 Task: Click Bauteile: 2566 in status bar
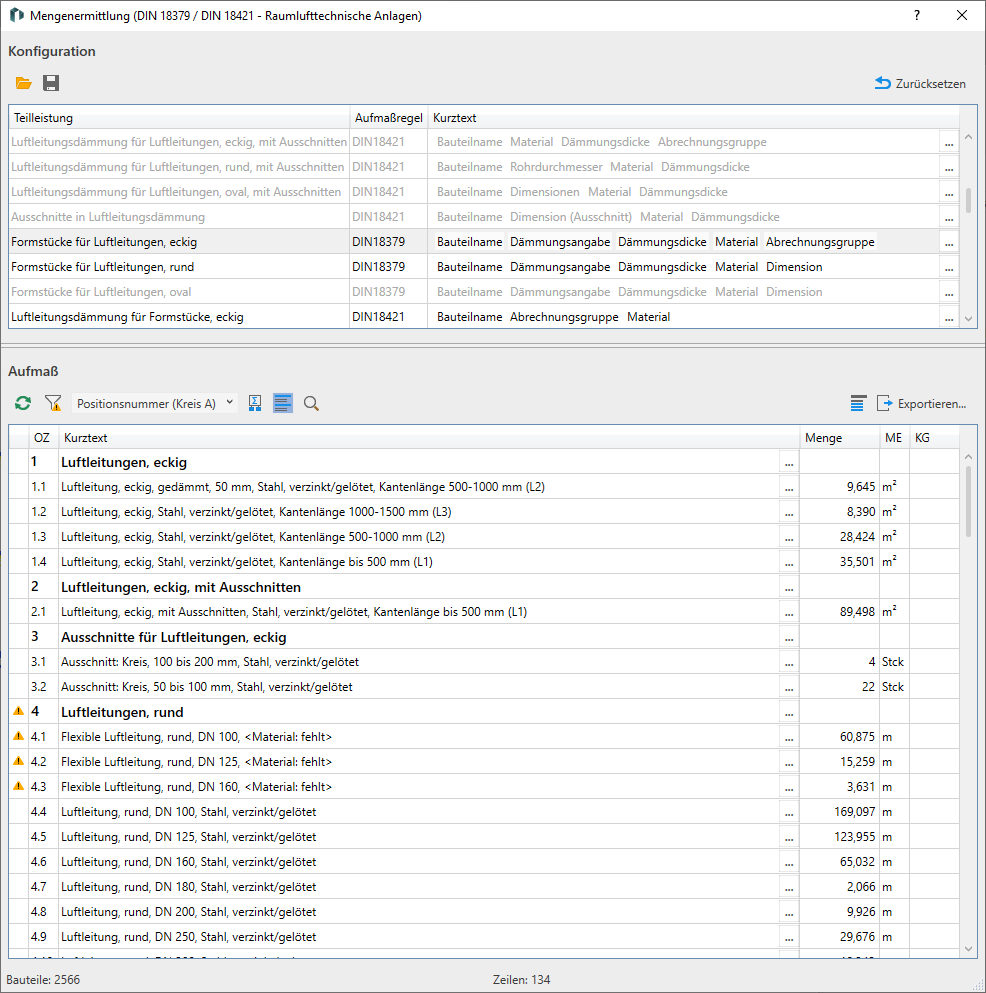[x=43, y=980]
